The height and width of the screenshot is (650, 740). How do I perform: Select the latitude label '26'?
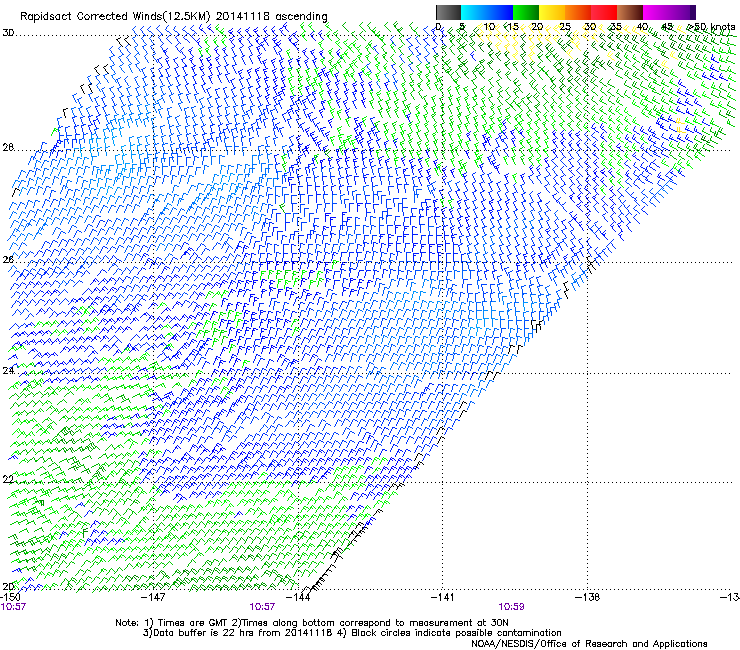(x=8, y=260)
